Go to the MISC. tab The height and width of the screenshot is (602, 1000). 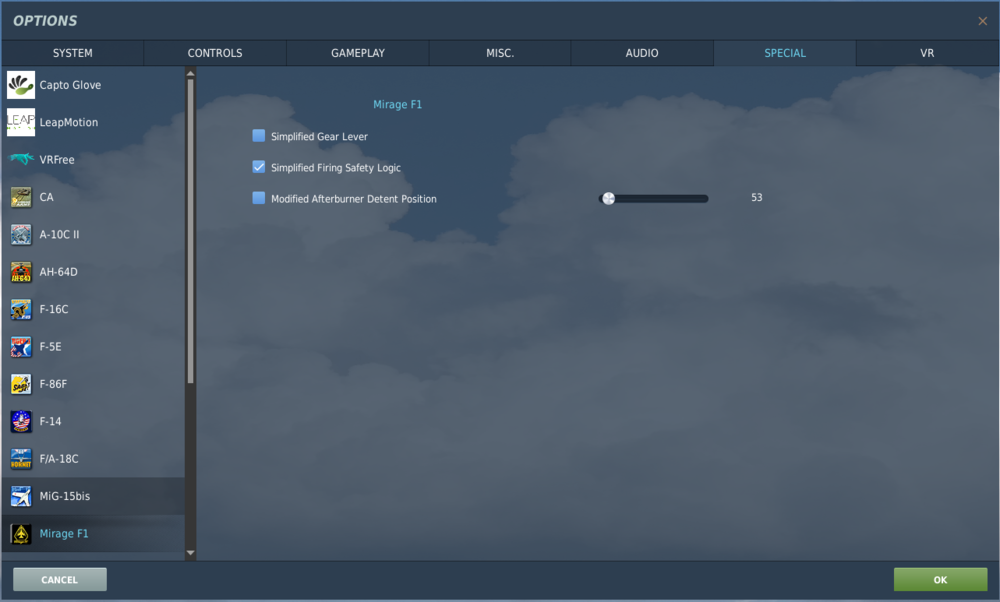coord(500,53)
